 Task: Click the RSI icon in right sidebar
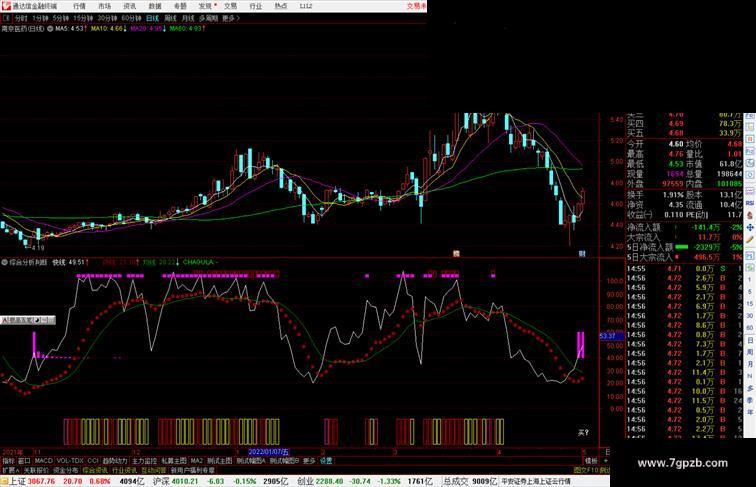click(x=750, y=203)
